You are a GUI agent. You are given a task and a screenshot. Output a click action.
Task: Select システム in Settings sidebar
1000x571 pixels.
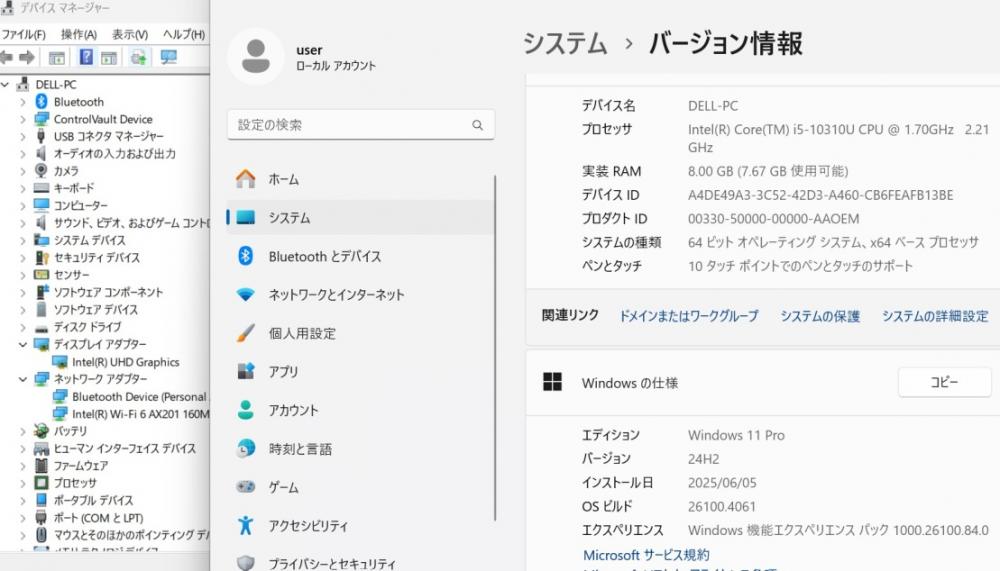[x=360, y=218]
